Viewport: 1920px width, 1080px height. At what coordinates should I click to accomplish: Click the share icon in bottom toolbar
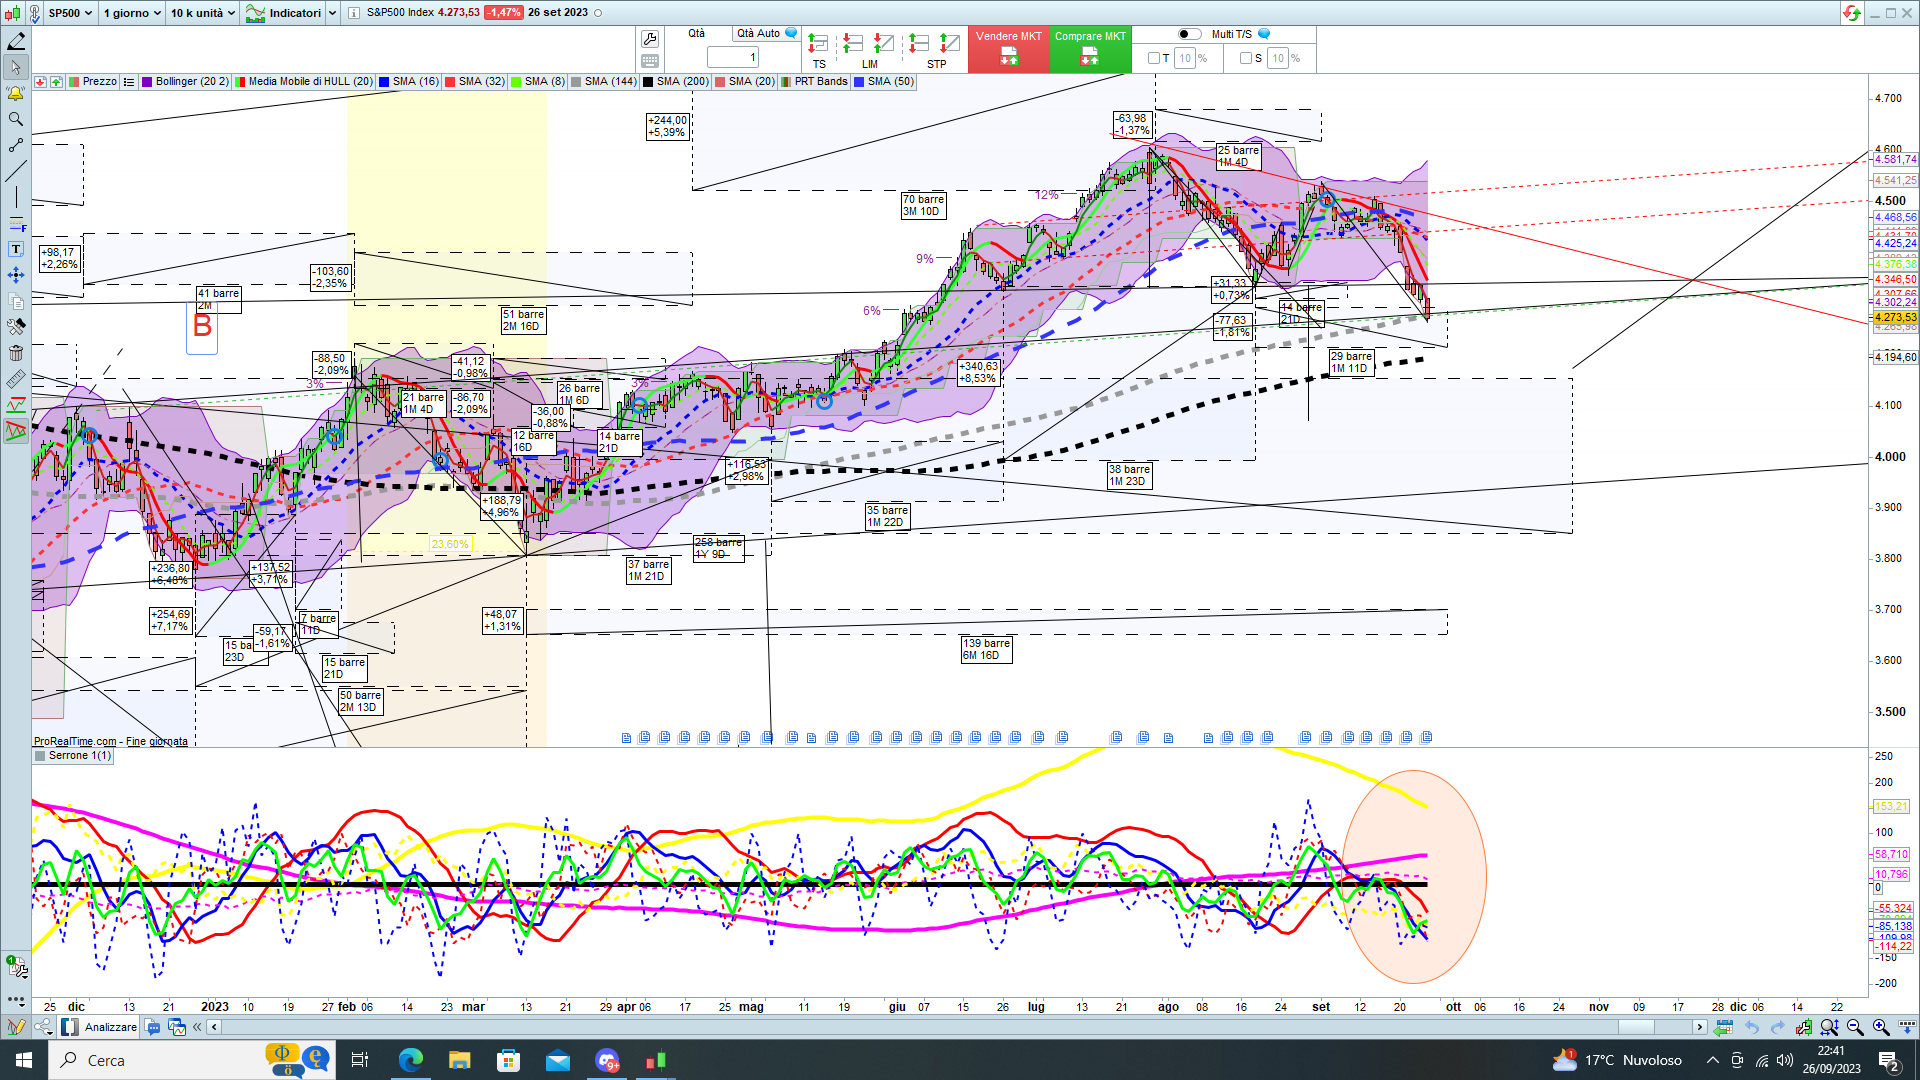[x=43, y=1027]
